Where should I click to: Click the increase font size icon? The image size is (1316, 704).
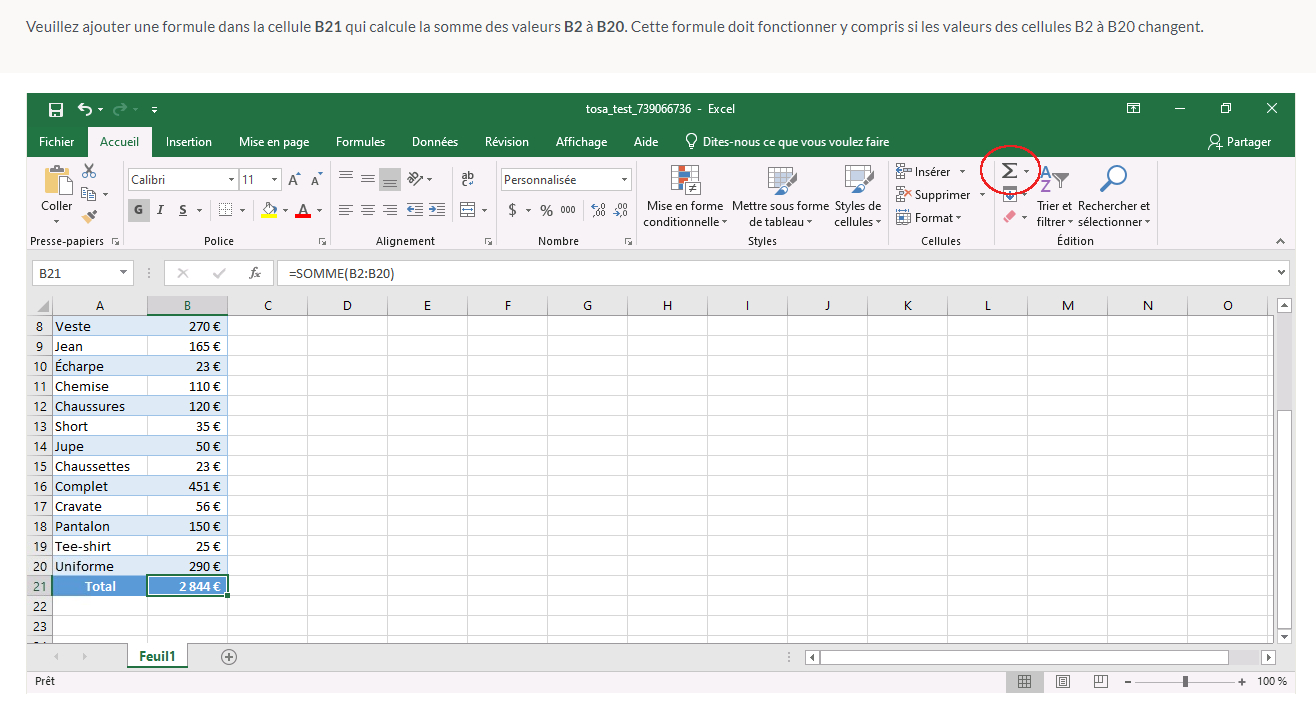point(294,180)
